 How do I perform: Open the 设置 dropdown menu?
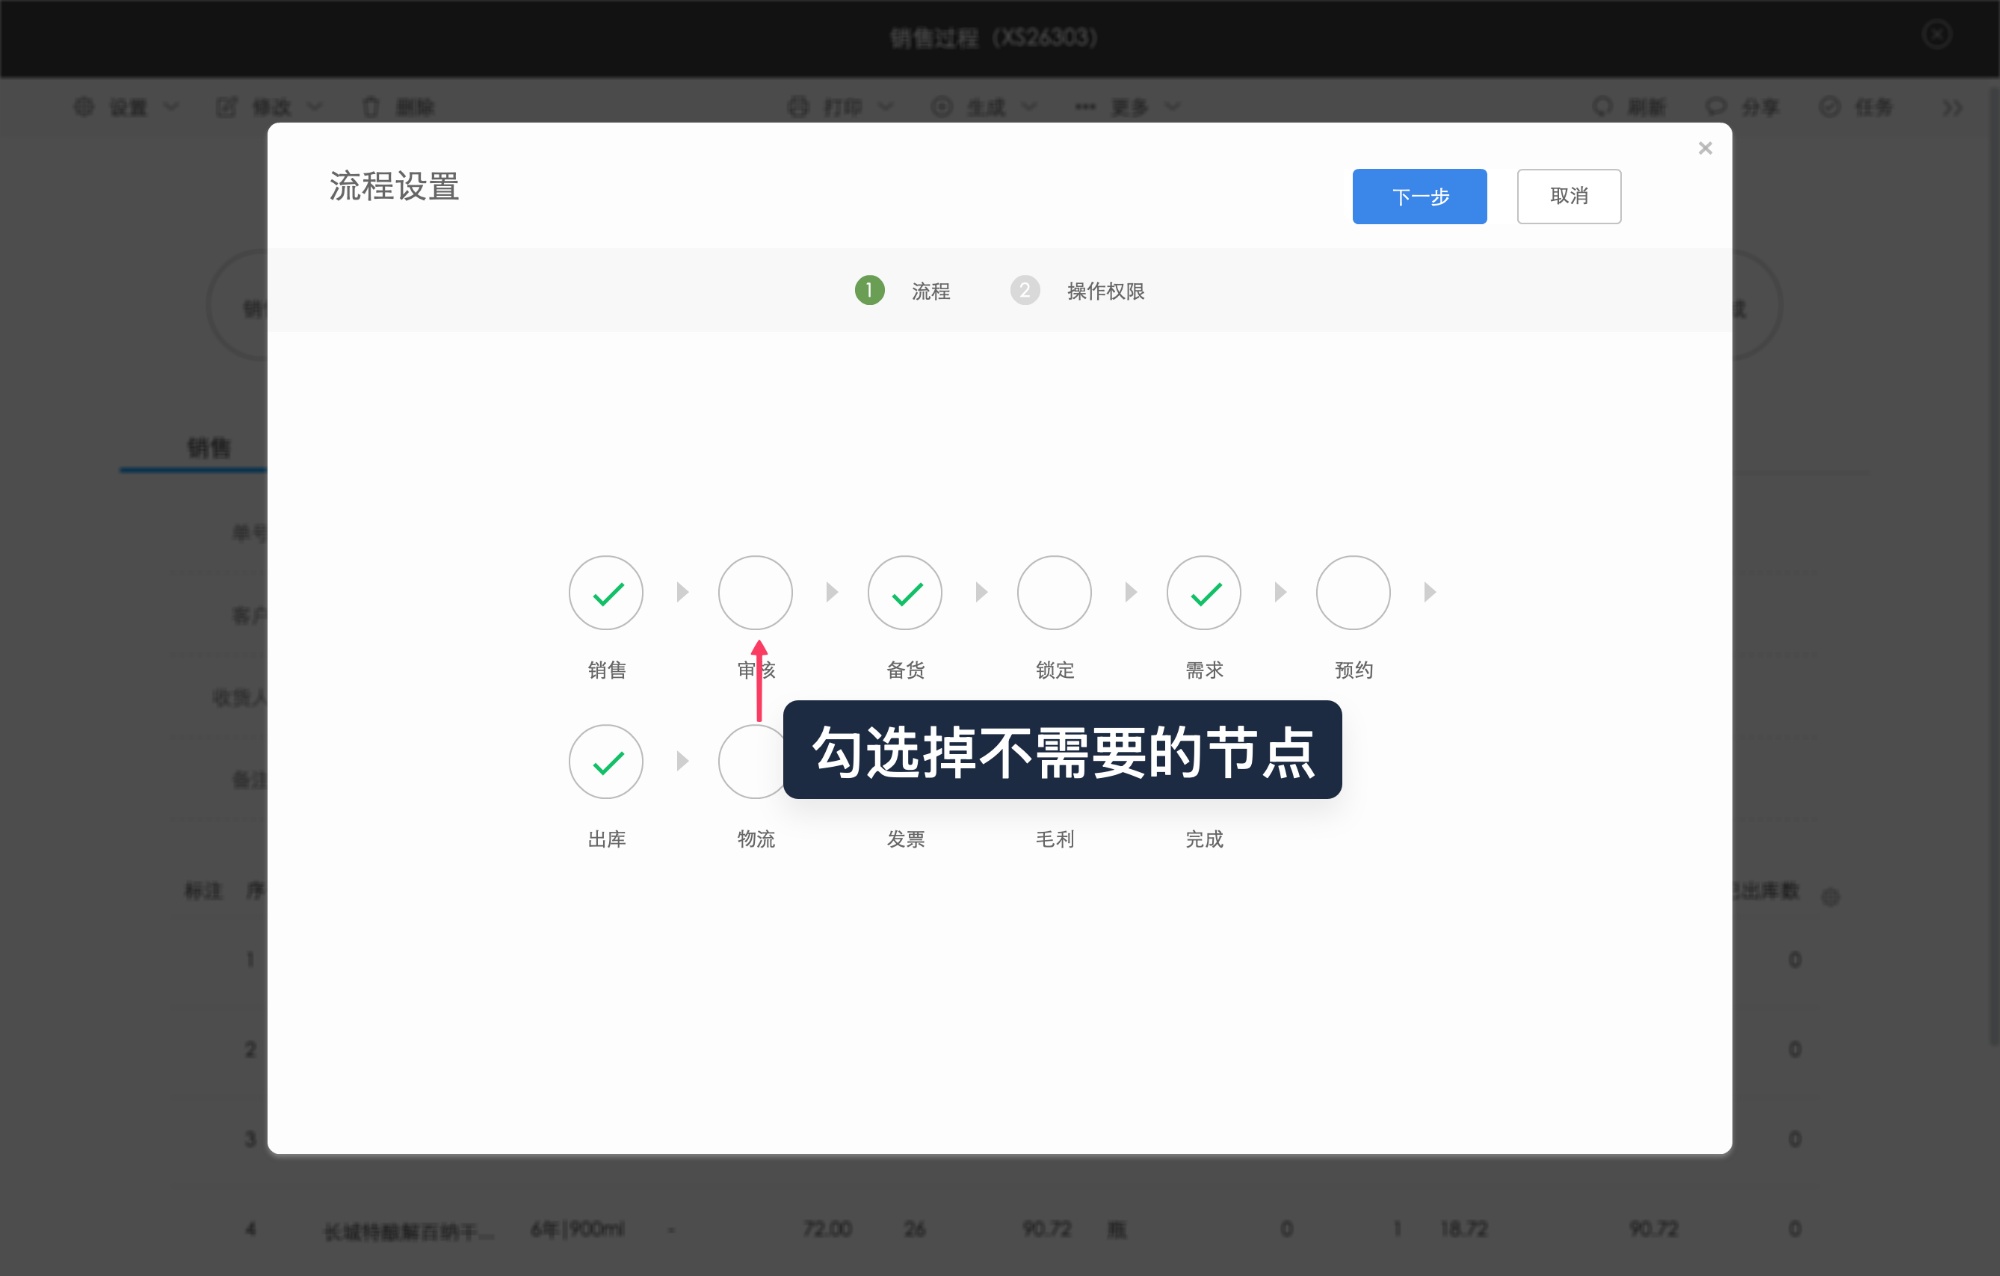pos(172,106)
